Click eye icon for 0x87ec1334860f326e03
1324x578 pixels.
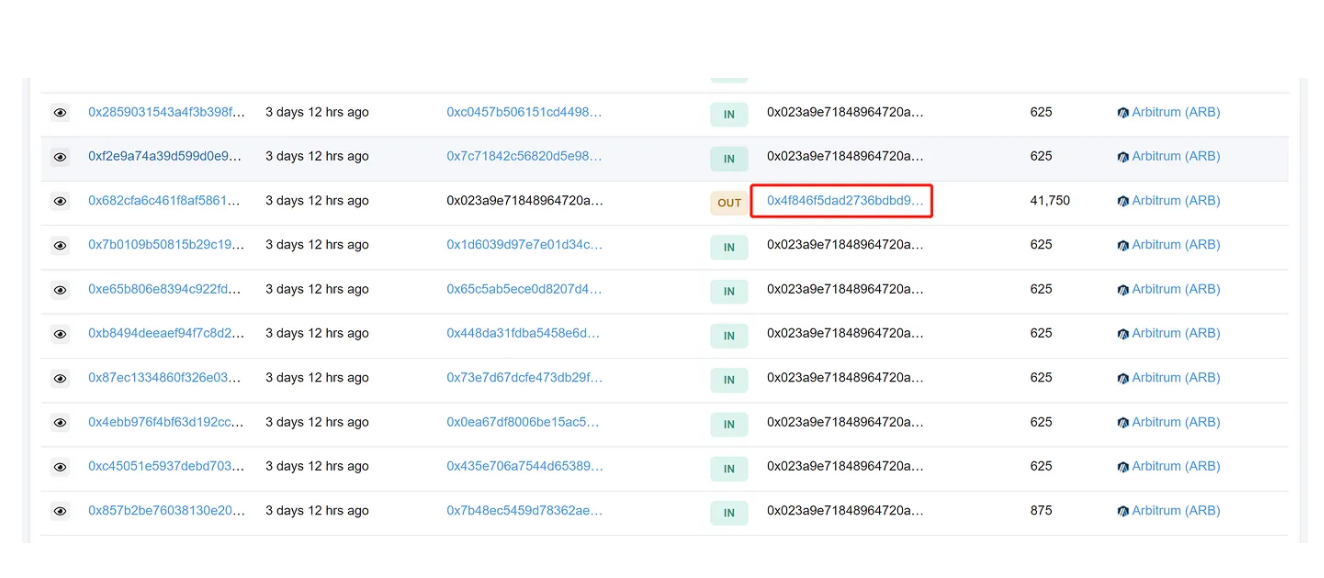point(60,378)
